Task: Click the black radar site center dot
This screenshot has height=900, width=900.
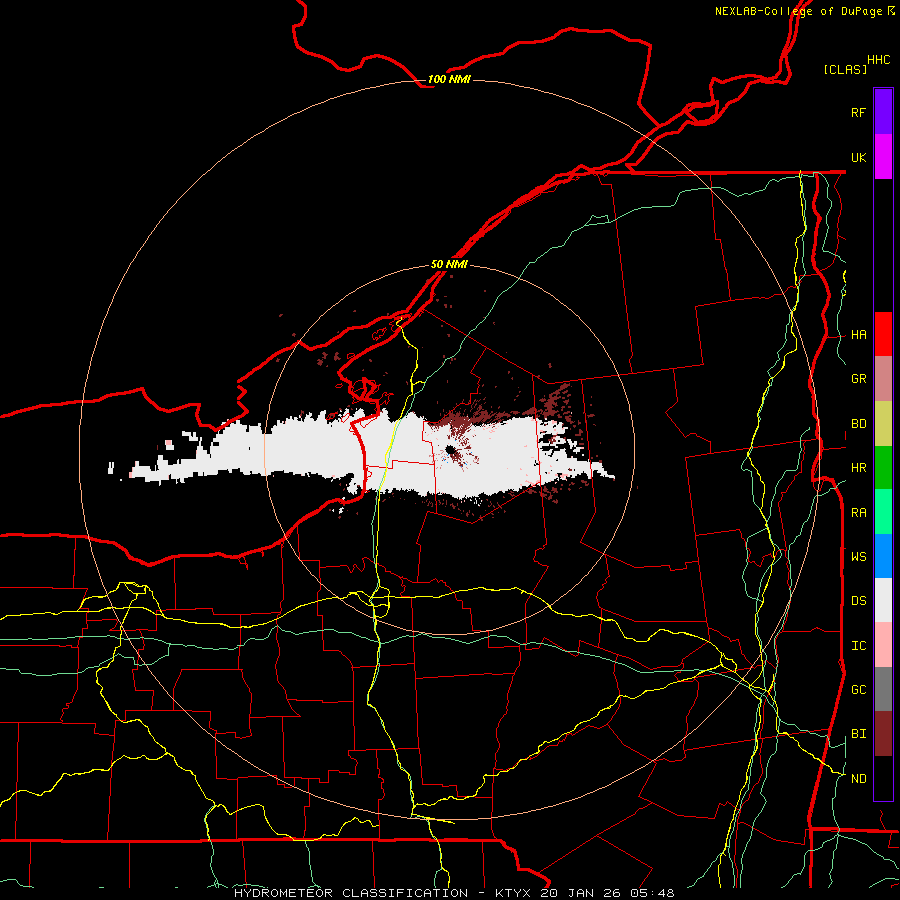Action: (451, 451)
